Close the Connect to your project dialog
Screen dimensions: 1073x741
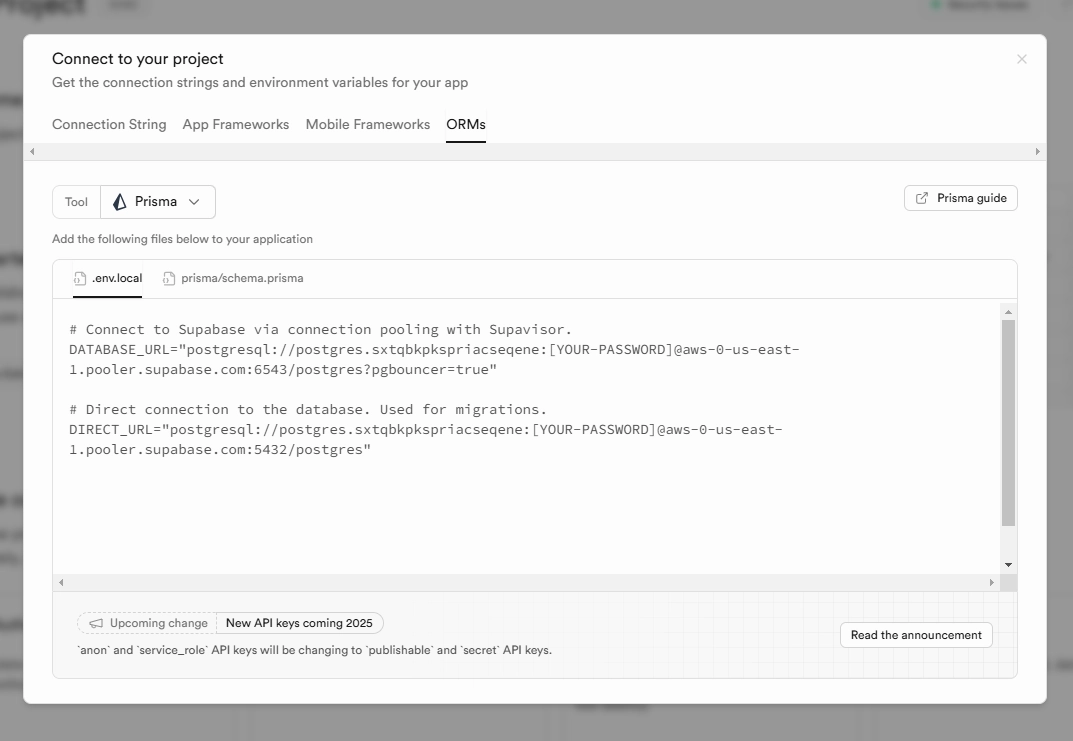coord(1022,60)
